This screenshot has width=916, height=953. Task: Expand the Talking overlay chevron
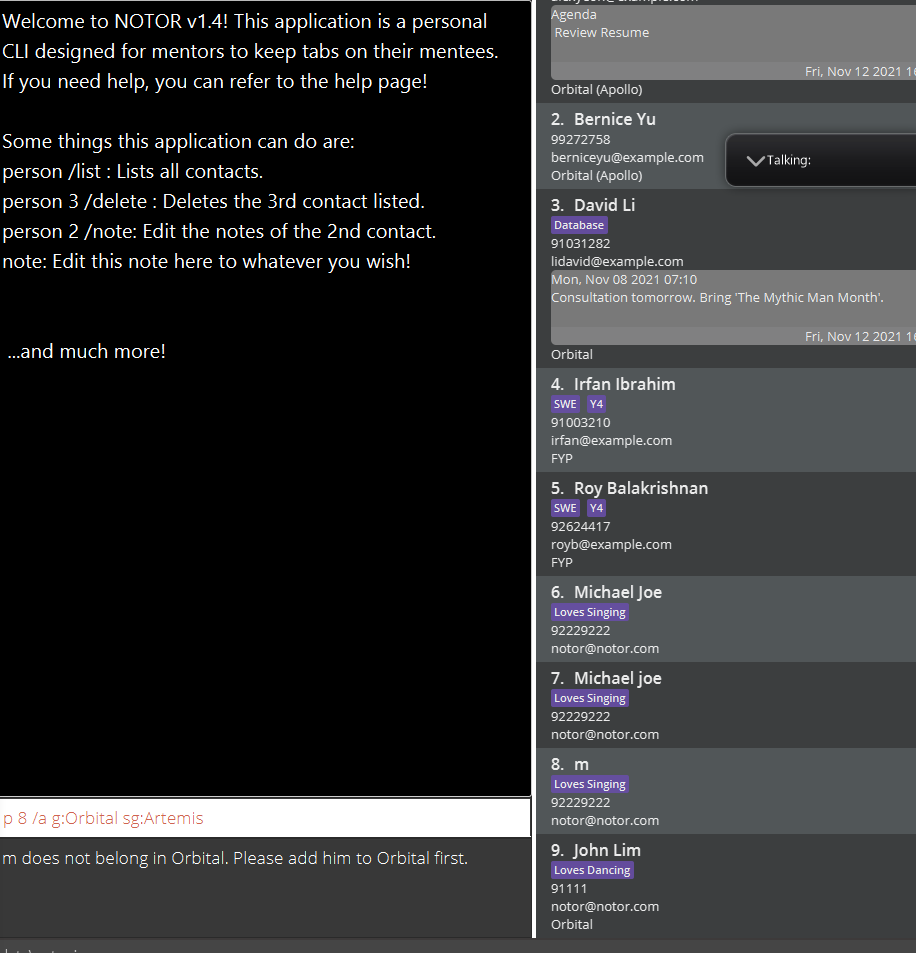pyautogui.click(x=756, y=160)
